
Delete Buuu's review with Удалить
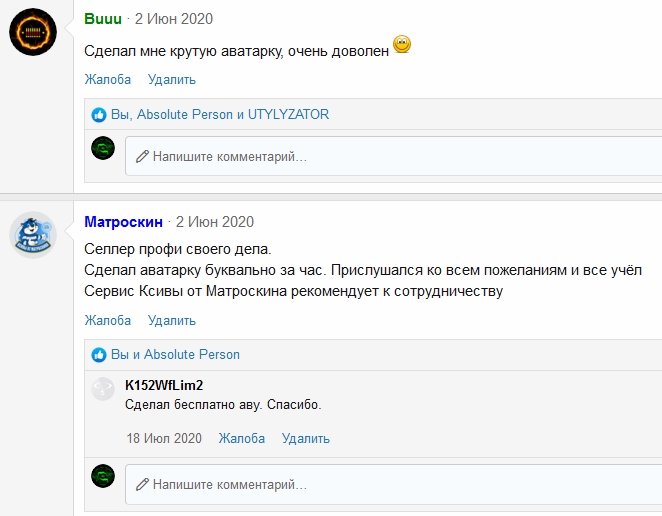pos(172,79)
